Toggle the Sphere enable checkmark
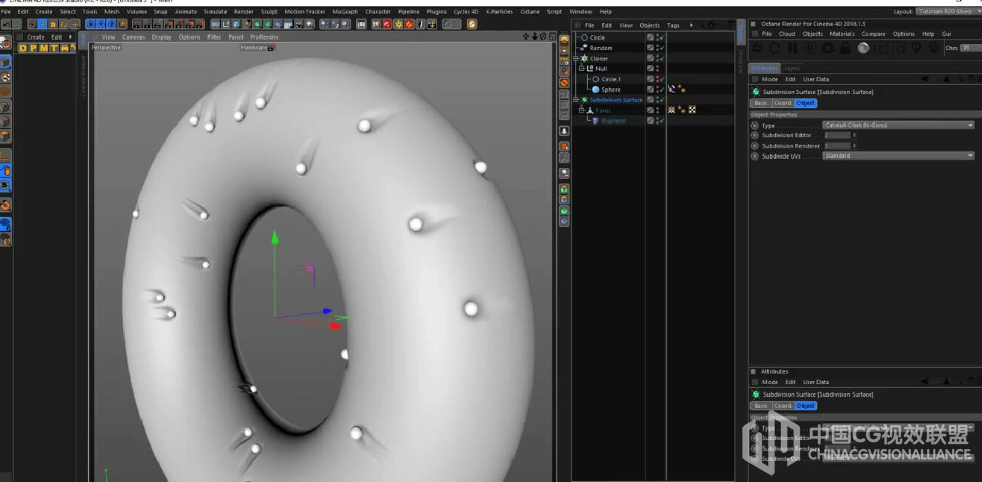Image resolution: width=982 pixels, height=482 pixels. click(x=661, y=90)
